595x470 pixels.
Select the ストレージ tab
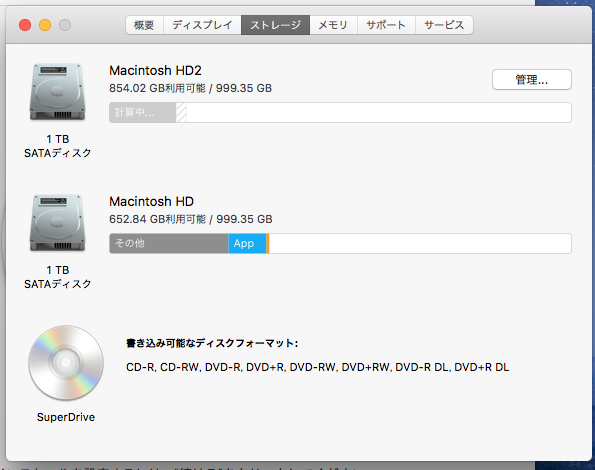pyautogui.click(x=275, y=25)
